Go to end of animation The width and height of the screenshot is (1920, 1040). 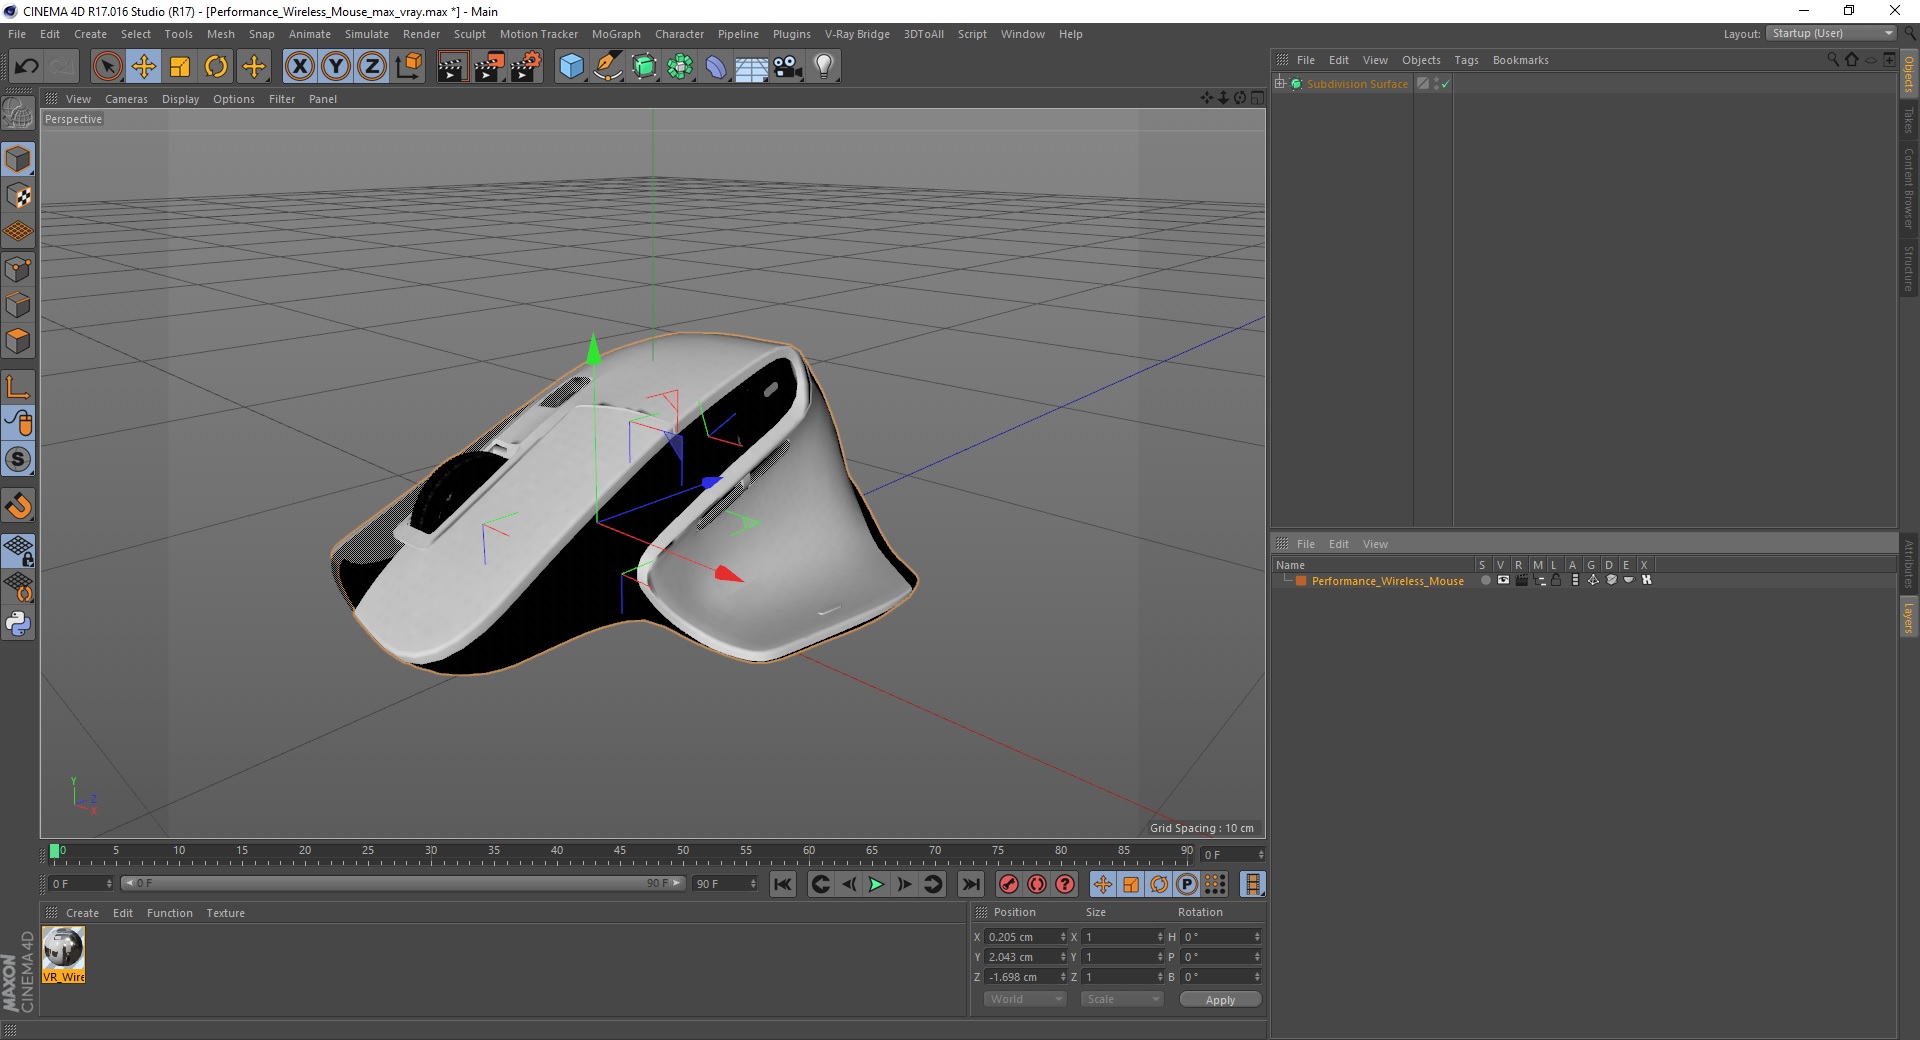pyautogui.click(x=970, y=884)
